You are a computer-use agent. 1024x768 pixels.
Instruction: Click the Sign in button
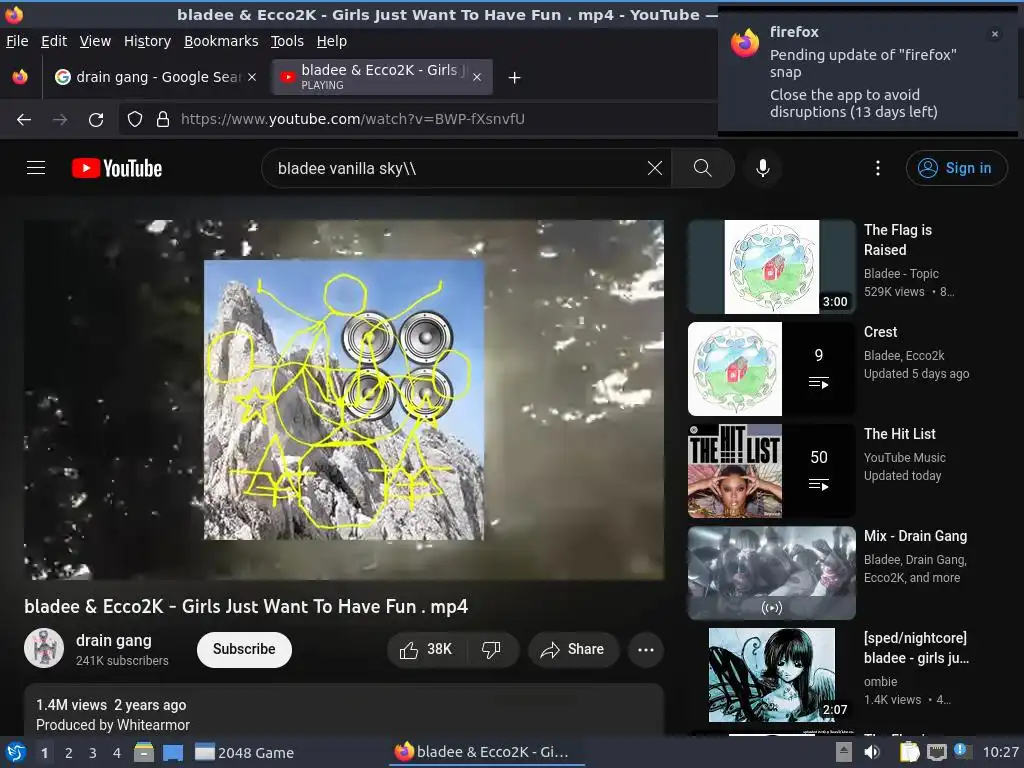pyautogui.click(x=956, y=168)
